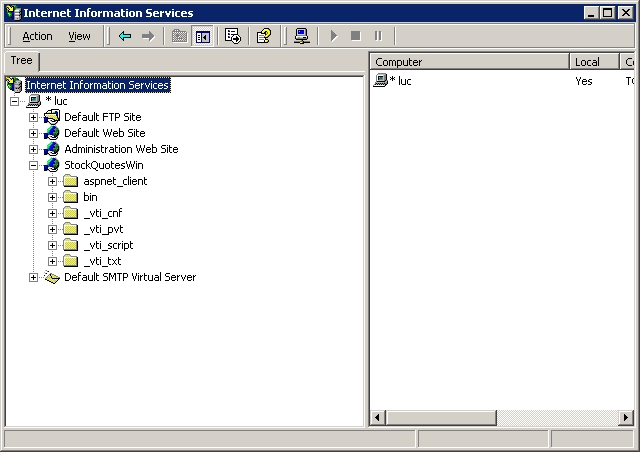Click the Administration Web Site globe icon
This screenshot has width=640, height=452.
pos(52,149)
